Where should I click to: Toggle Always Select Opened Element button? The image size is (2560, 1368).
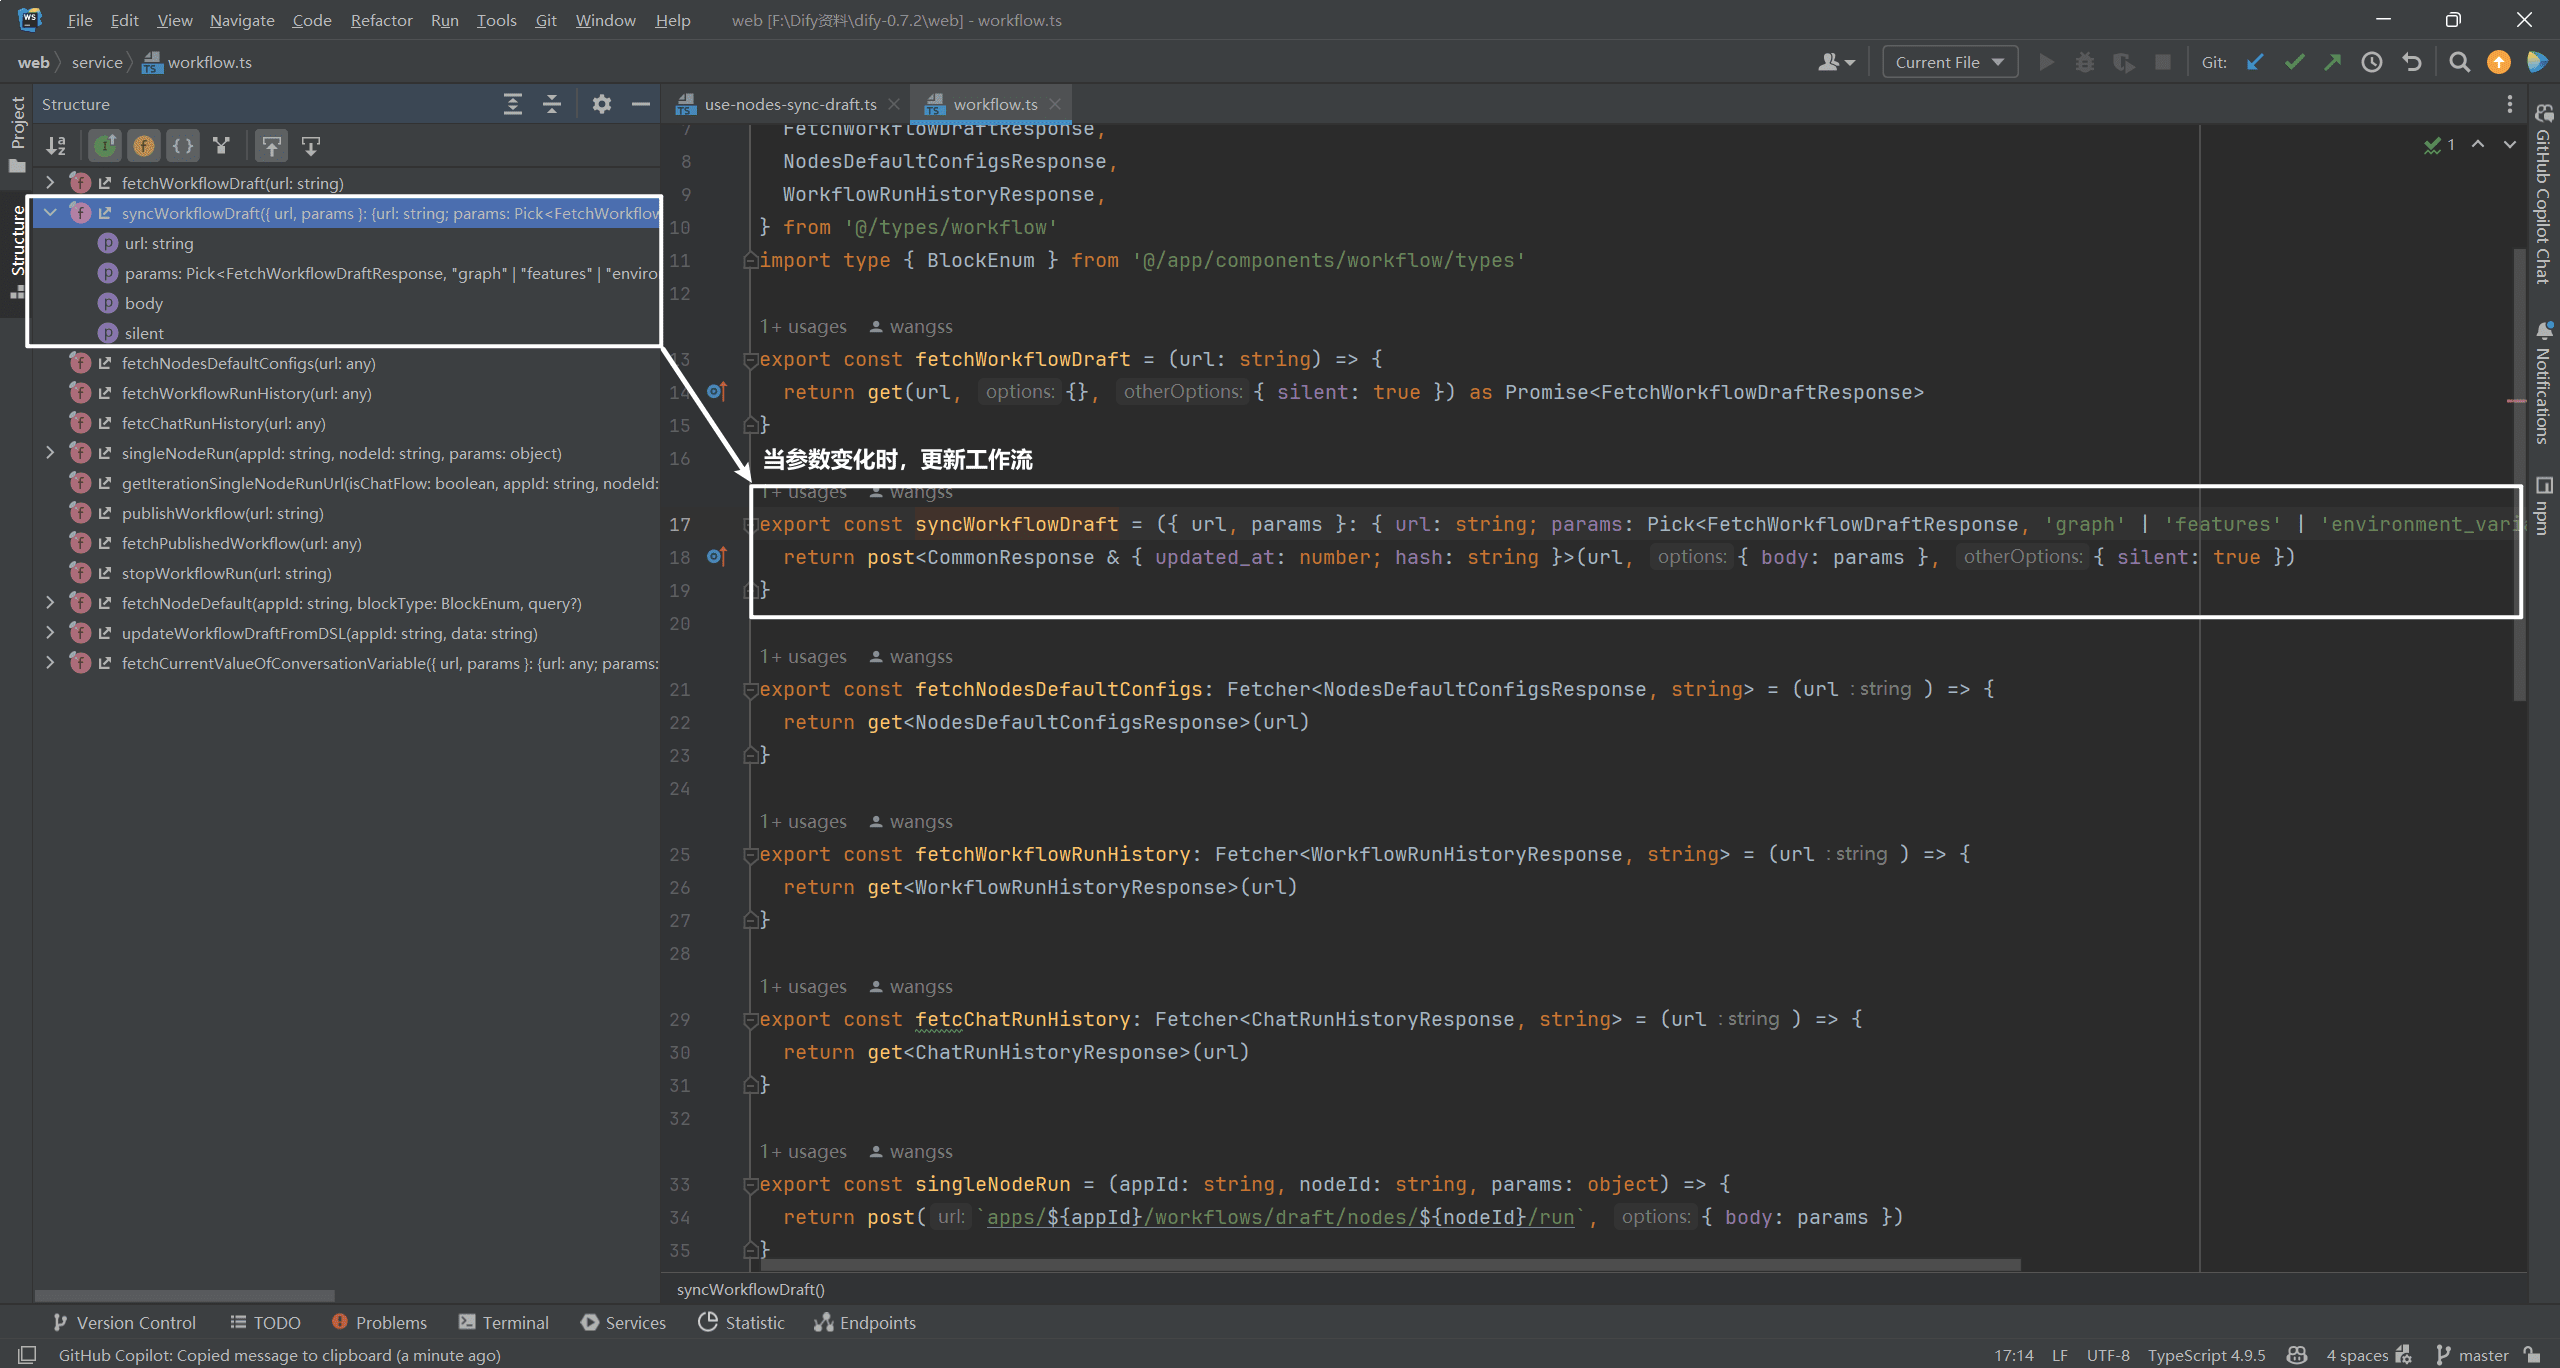pyautogui.click(x=272, y=146)
